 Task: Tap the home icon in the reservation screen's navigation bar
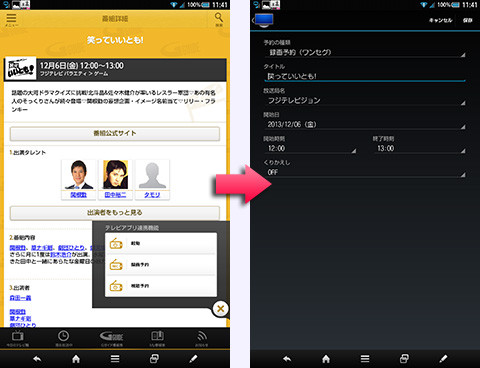point(326,359)
